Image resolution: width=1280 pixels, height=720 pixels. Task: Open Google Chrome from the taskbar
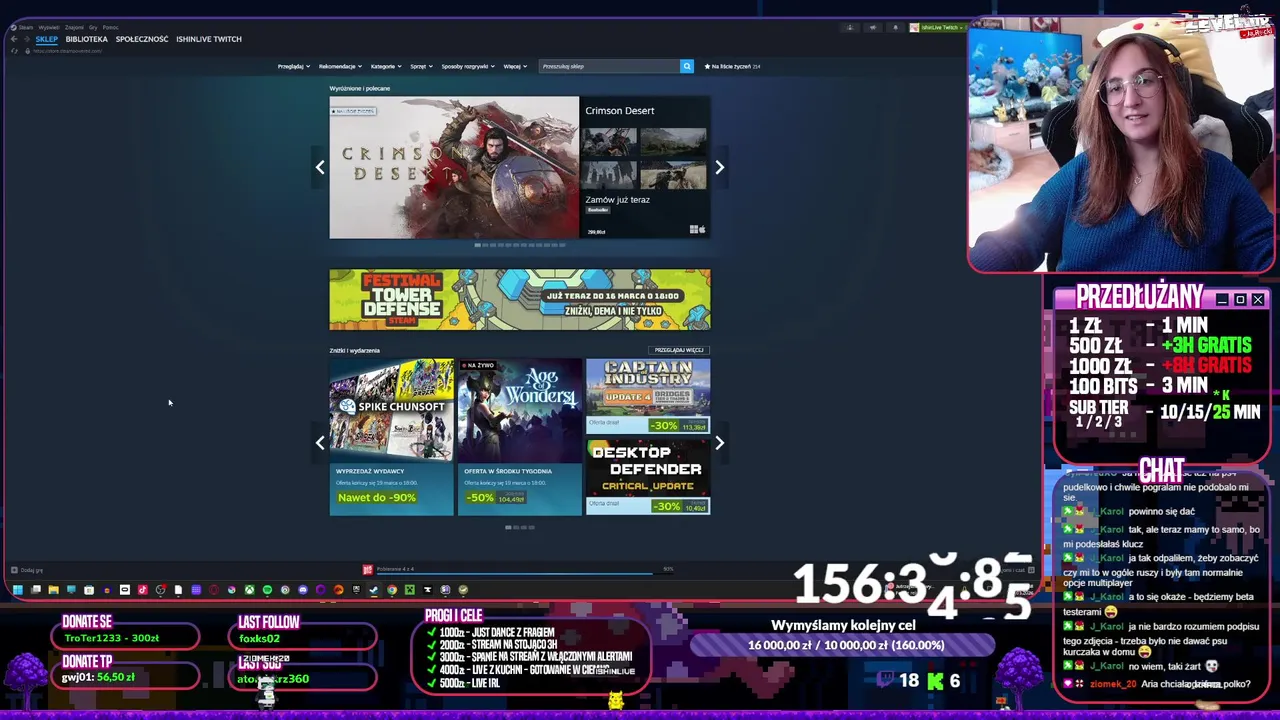point(392,590)
